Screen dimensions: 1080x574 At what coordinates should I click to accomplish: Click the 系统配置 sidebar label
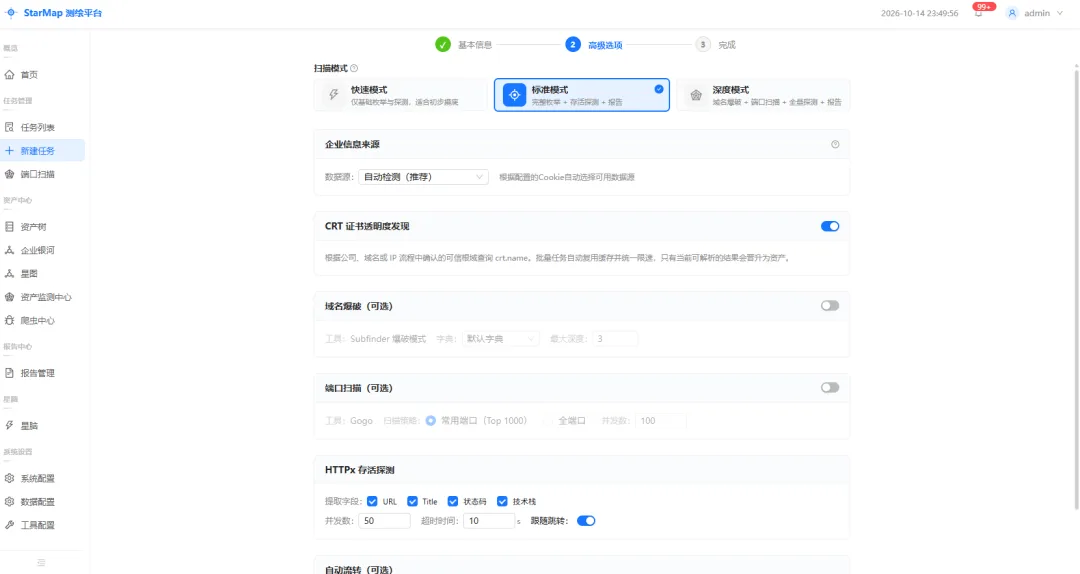click(x=37, y=478)
